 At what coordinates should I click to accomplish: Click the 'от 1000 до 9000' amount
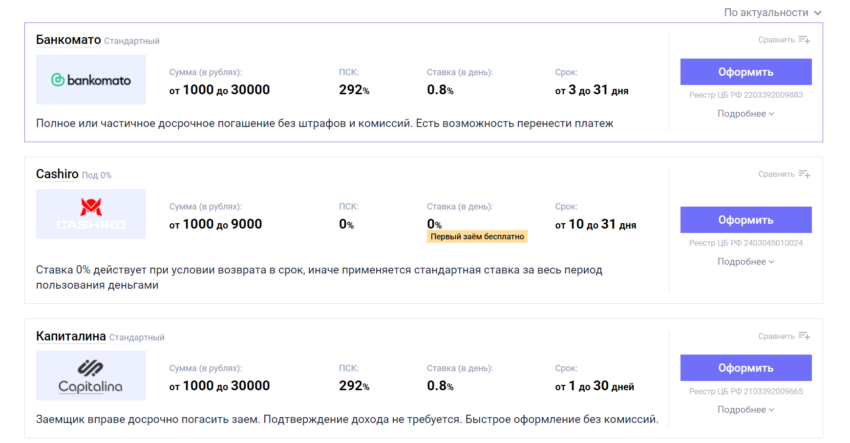click(215, 224)
